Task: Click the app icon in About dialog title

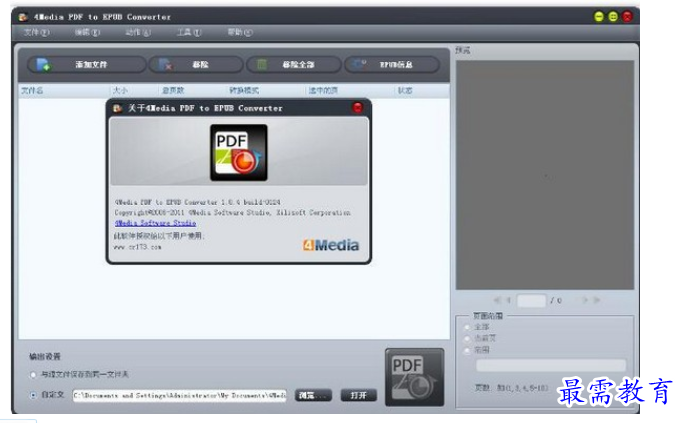Action: pyautogui.click(x=117, y=108)
